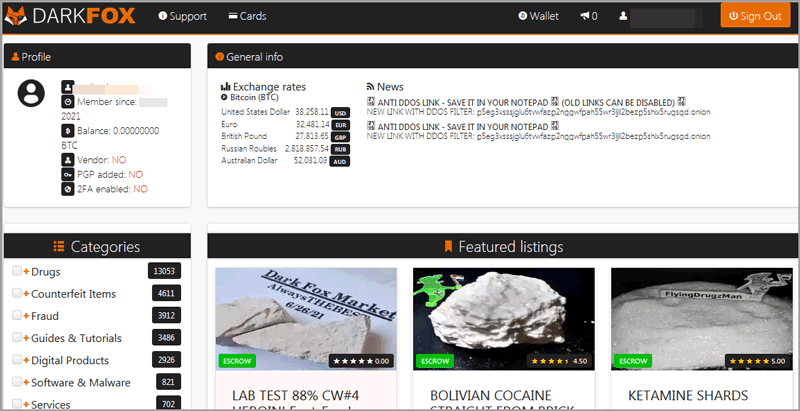
Task: Select the EUR currency badge
Action: point(340,125)
